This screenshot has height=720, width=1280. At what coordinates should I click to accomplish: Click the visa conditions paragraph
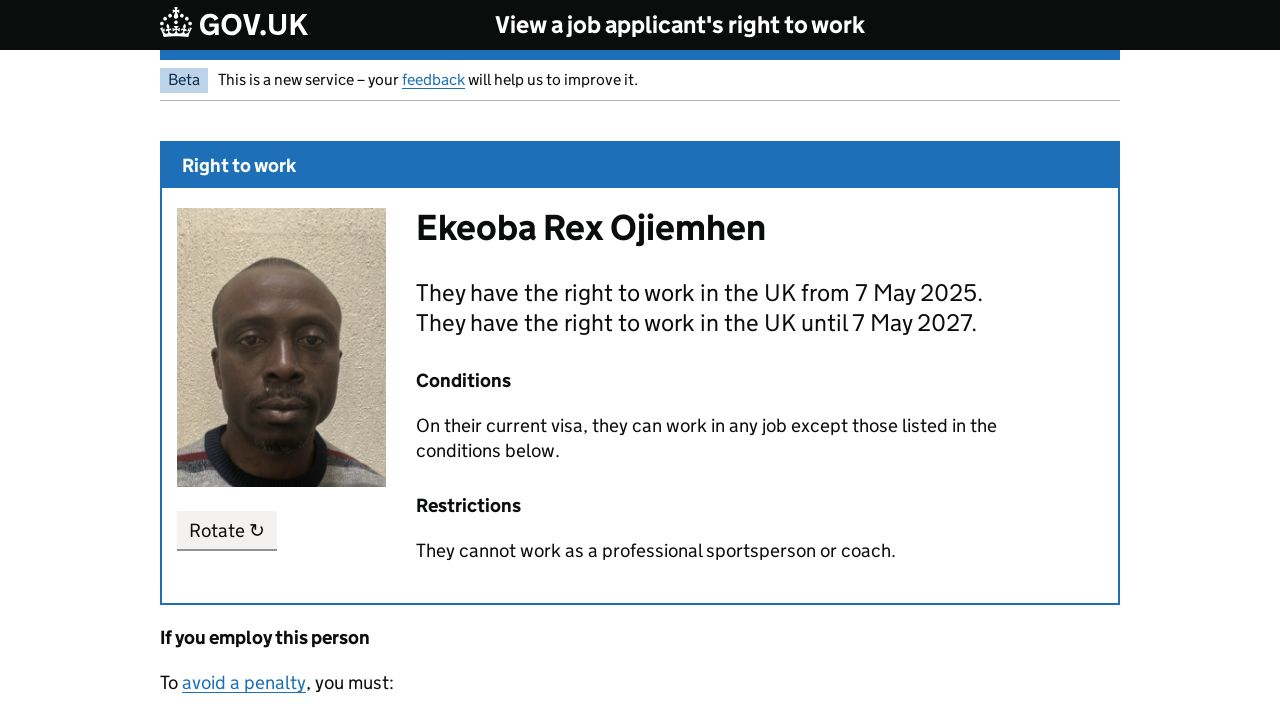tap(706, 438)
